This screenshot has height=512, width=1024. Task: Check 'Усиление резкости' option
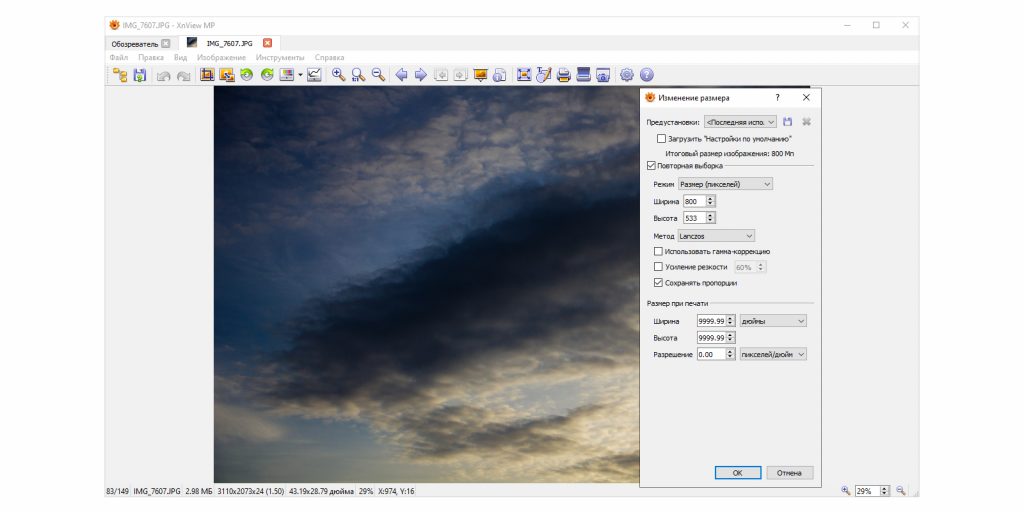[x=658, y=267]
